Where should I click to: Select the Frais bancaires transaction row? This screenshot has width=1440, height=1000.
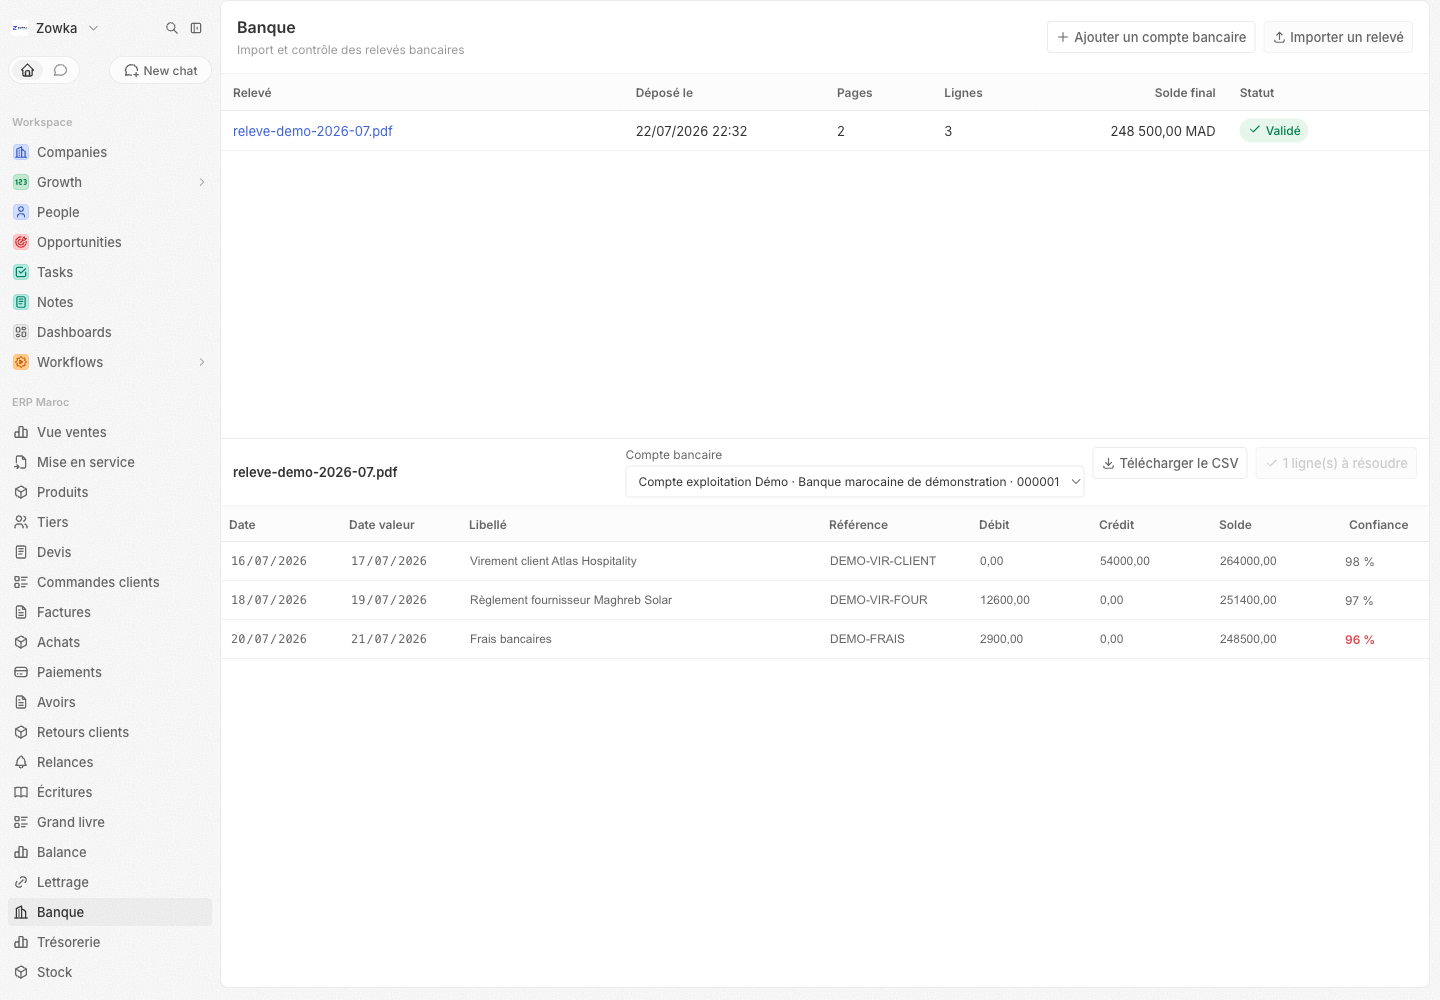coord(824,639)
